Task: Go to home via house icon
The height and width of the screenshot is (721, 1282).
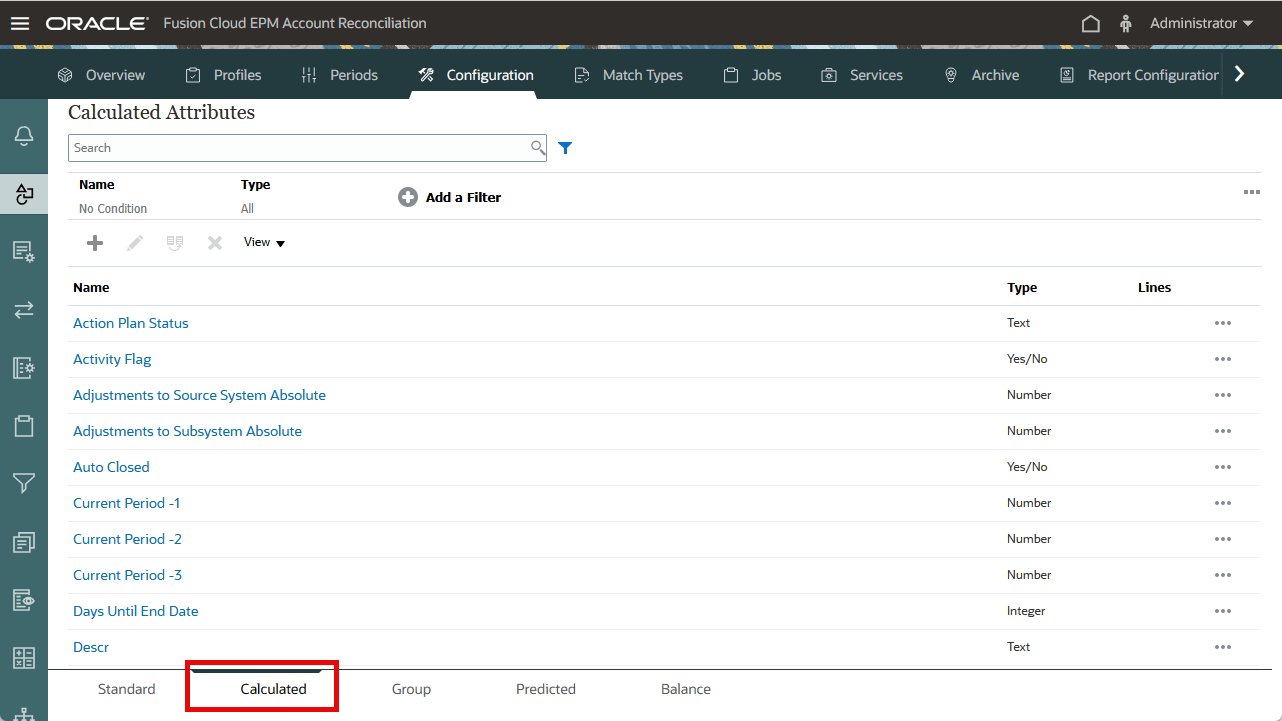Action: (1091, 23)
